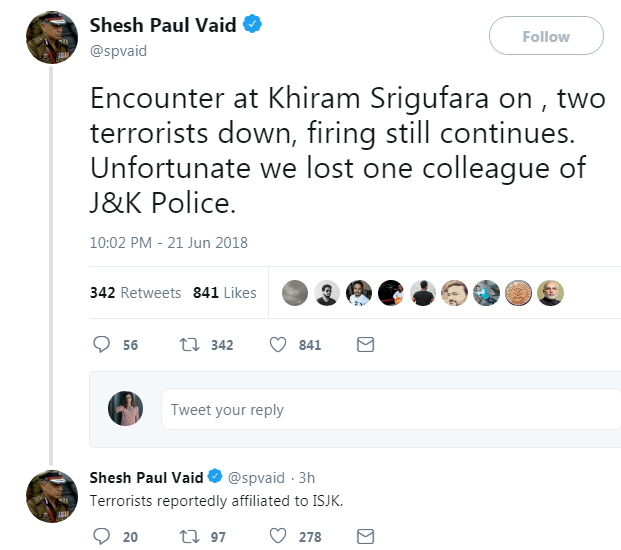Screen dimensions: 621x550
Task: Direct message the ISJK follow-up tweet
Action: [x=366, y=537]
